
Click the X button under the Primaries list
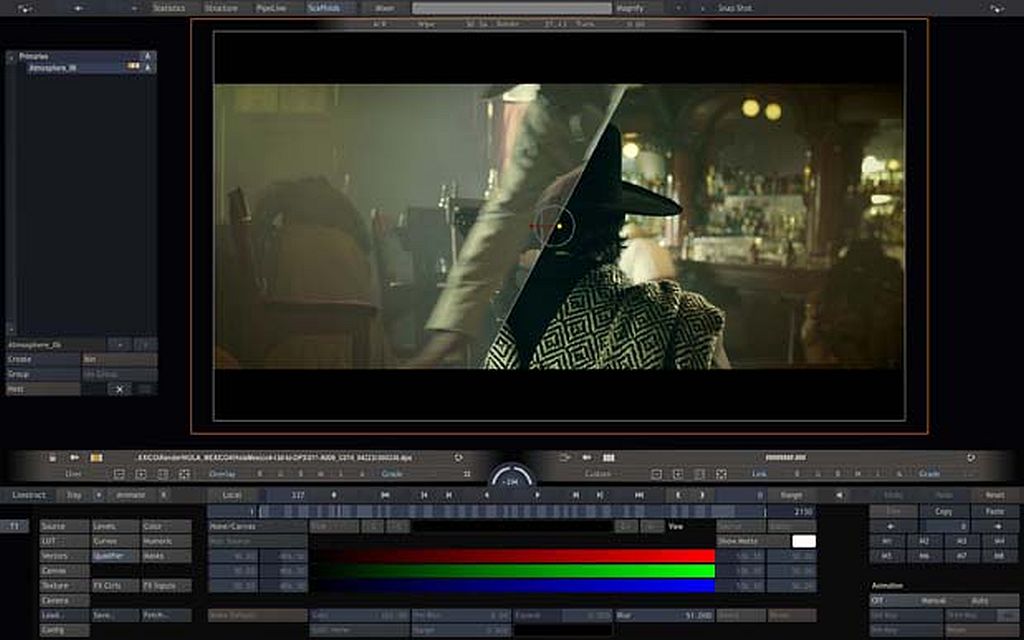tap(119, 389)
